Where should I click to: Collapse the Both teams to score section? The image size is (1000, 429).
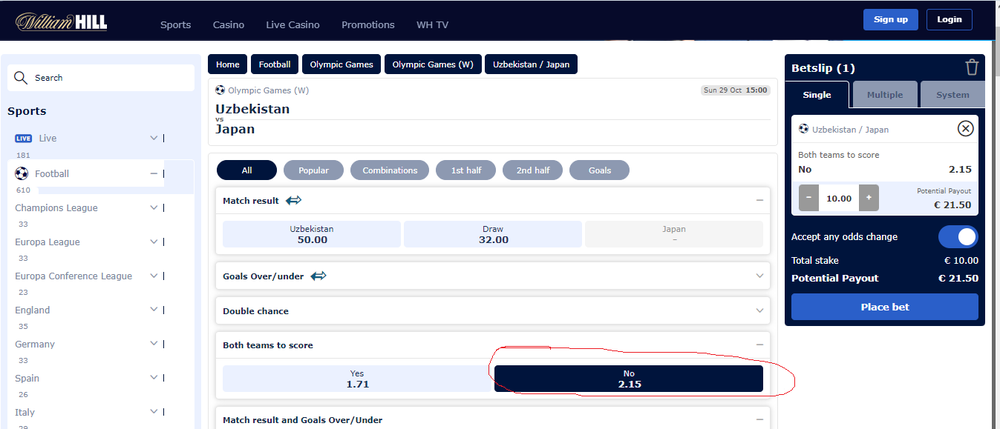click(760, 345)
